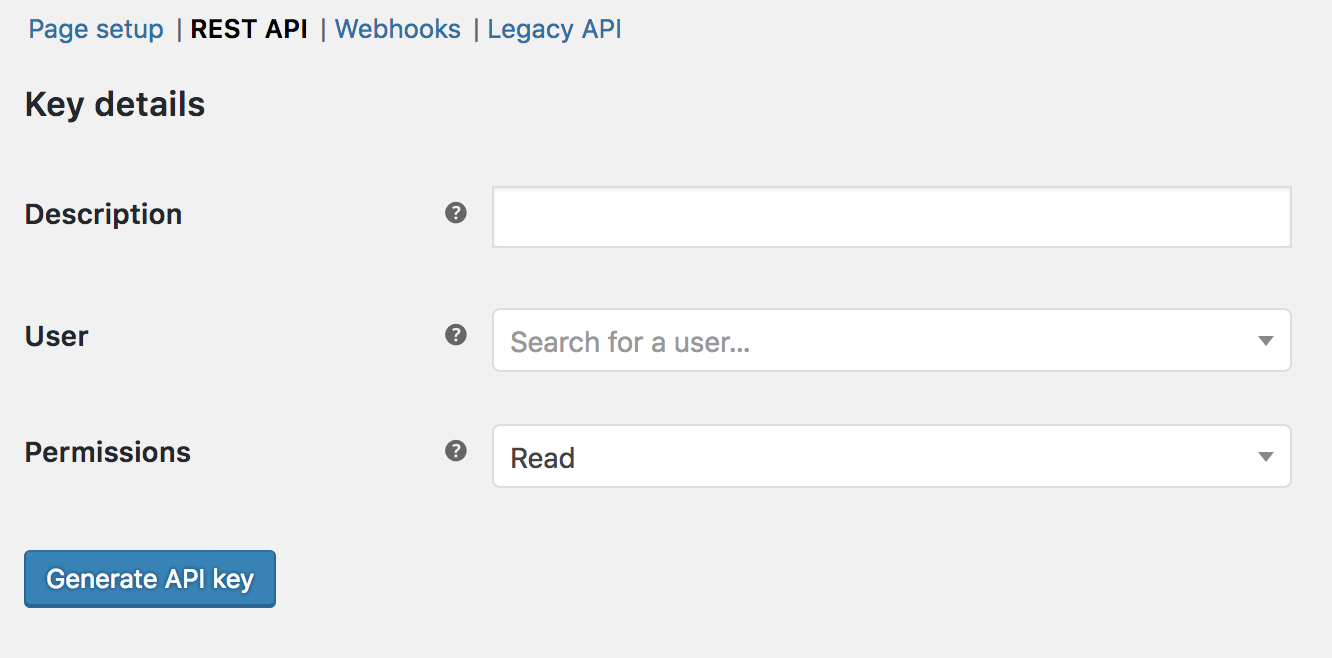Switch to the Webhooks tab
The image size is (1332, 658).
click(x=398, y=29)
